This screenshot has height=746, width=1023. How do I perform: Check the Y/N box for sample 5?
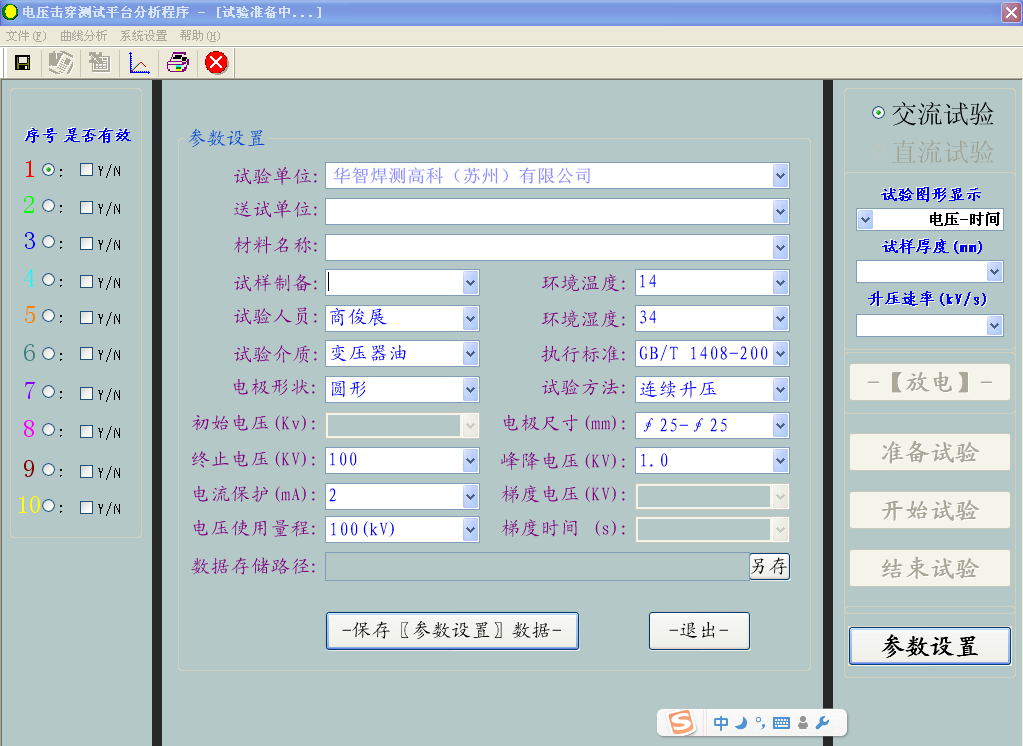[86, 317]
